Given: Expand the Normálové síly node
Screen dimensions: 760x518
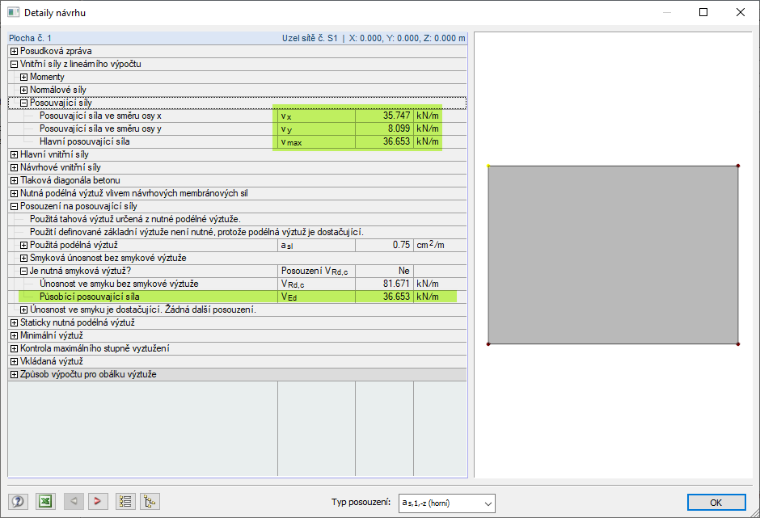Looking at the screenshot, I should pos(24,90).
